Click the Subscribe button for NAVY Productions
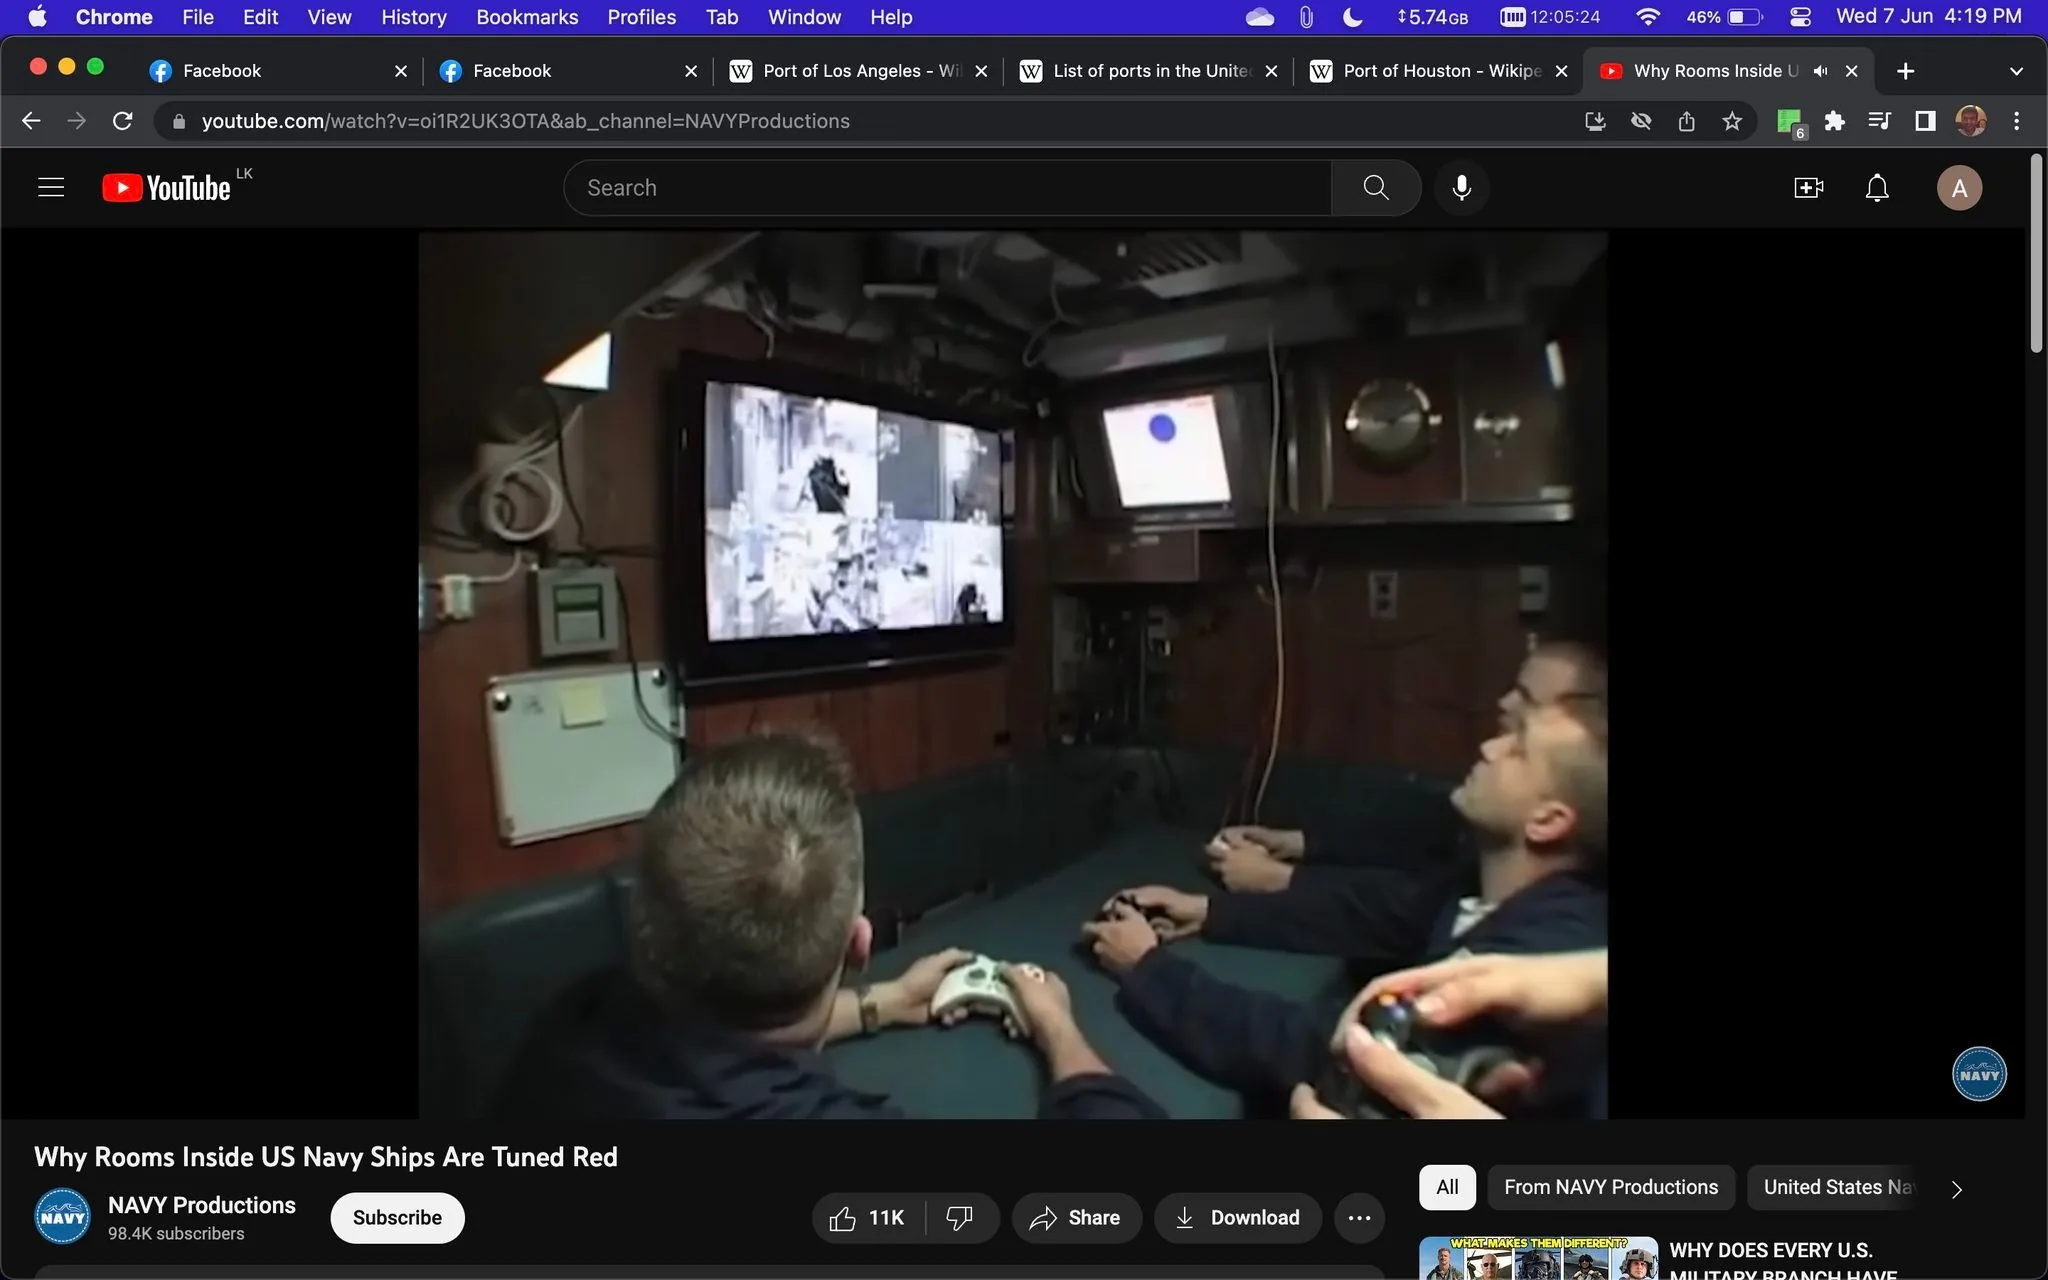This screenshot has height=1280, width=2048. tap(396, 1217)
